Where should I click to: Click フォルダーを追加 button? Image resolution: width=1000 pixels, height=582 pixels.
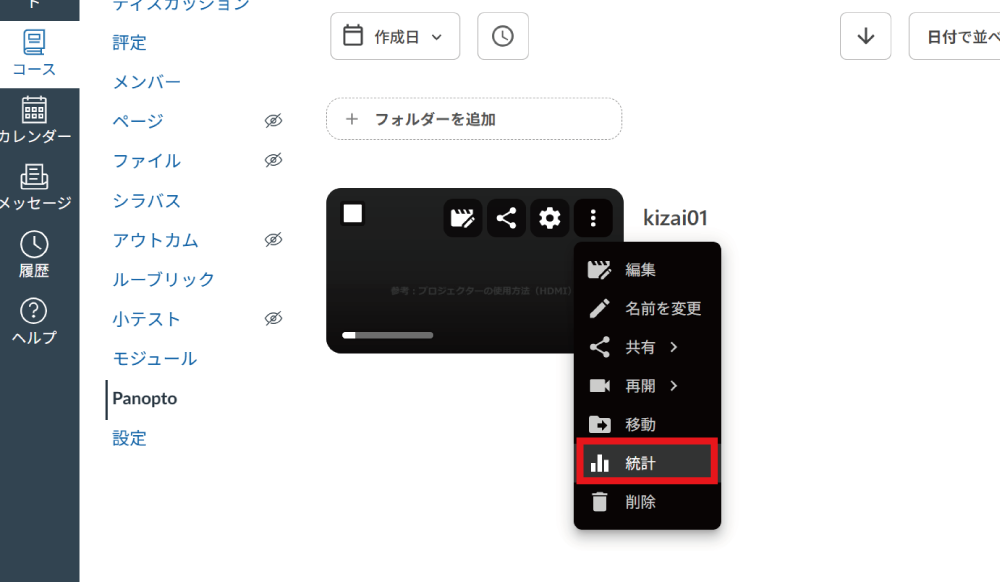pyautogui.click(x=473, y=119)
